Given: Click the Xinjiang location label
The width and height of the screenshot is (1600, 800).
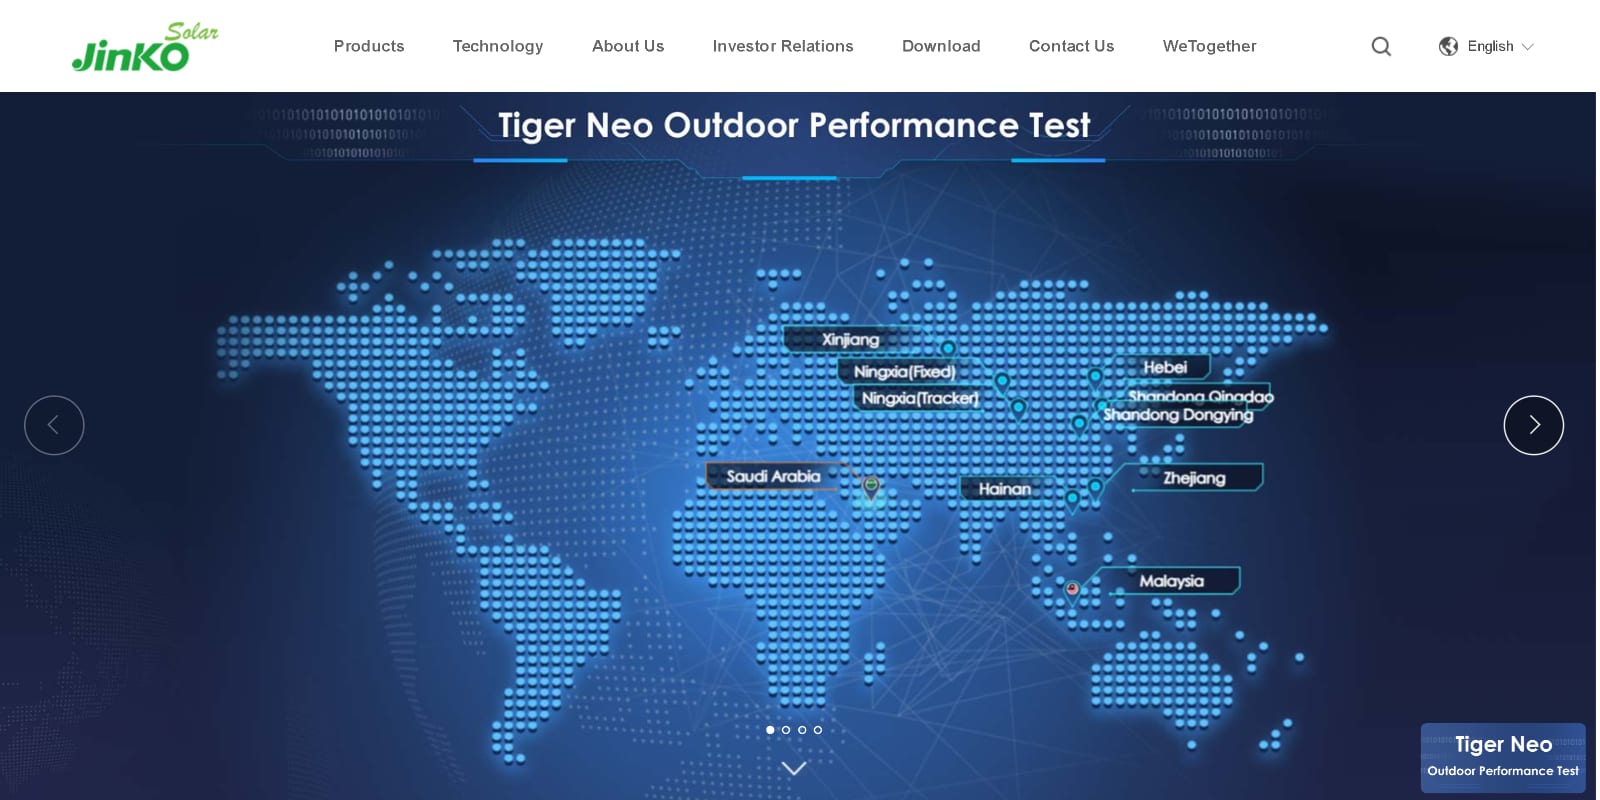Looking at the screenshot, I should (x=851, y=339).
